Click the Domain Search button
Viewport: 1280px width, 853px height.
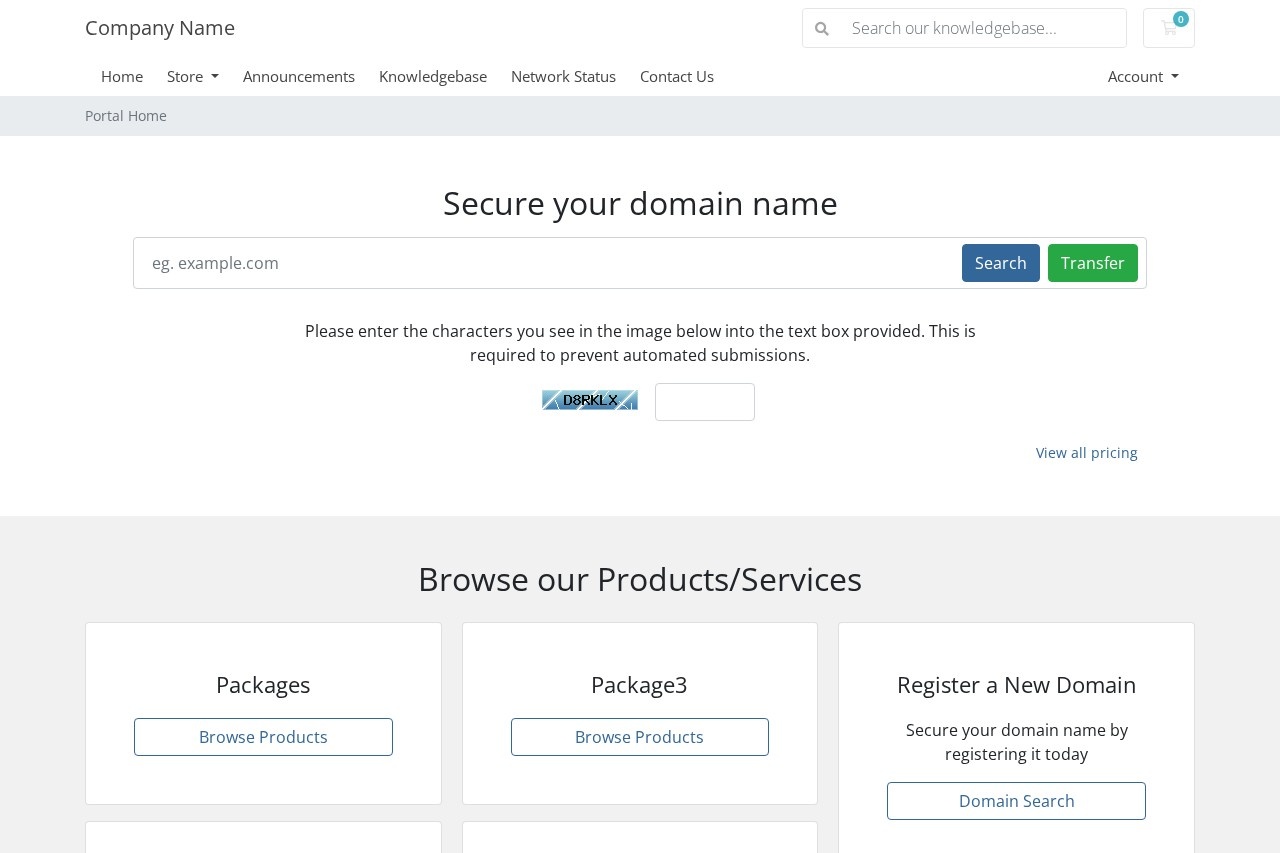[1016, 801]
